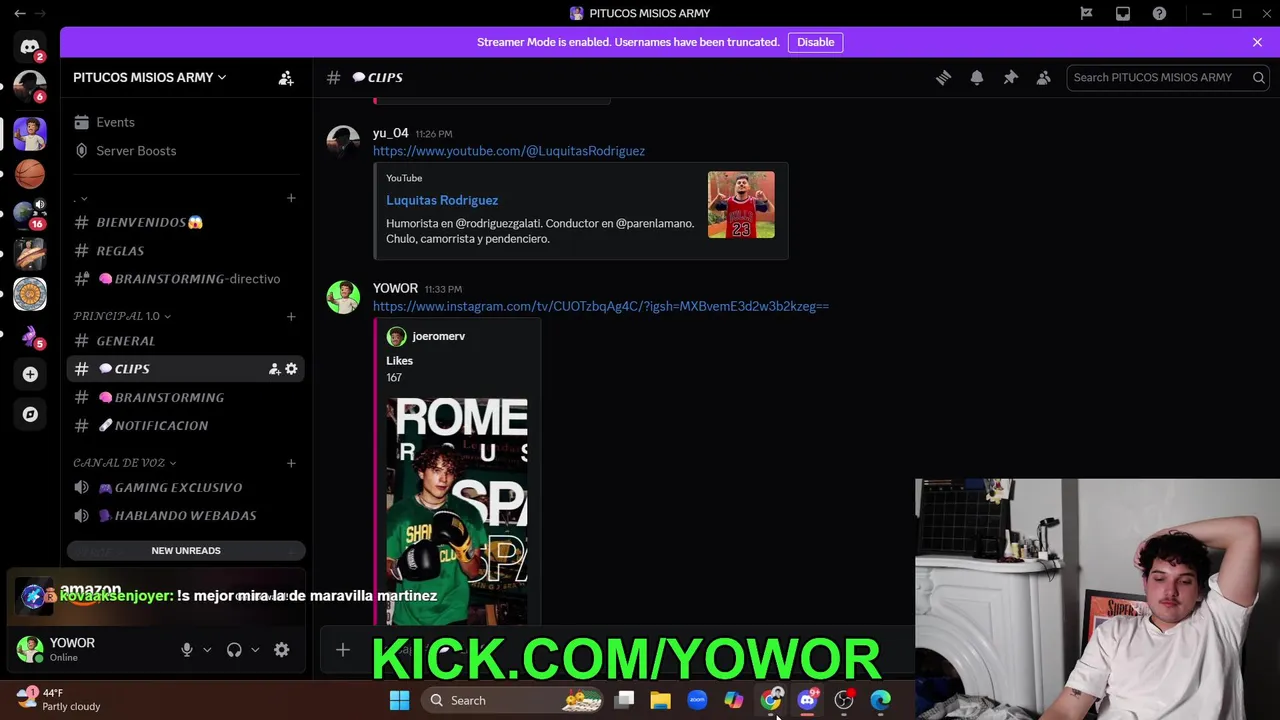Click create invite icon on CLIPS channel

click(x=274, y=369)
